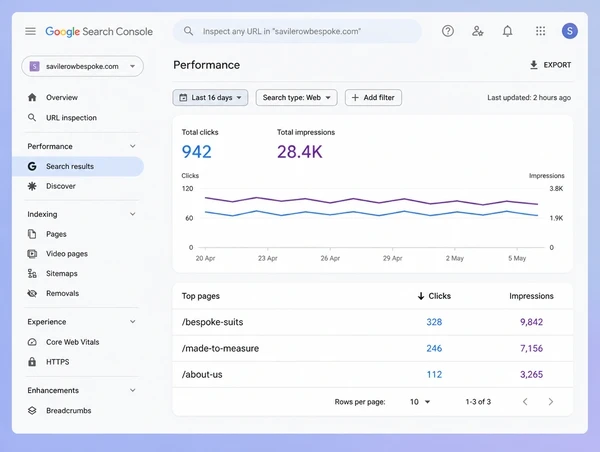600x452 pixels.
Task: Click the 328 clicks value for /bespoke-suits
Action: tap(434, 322)
